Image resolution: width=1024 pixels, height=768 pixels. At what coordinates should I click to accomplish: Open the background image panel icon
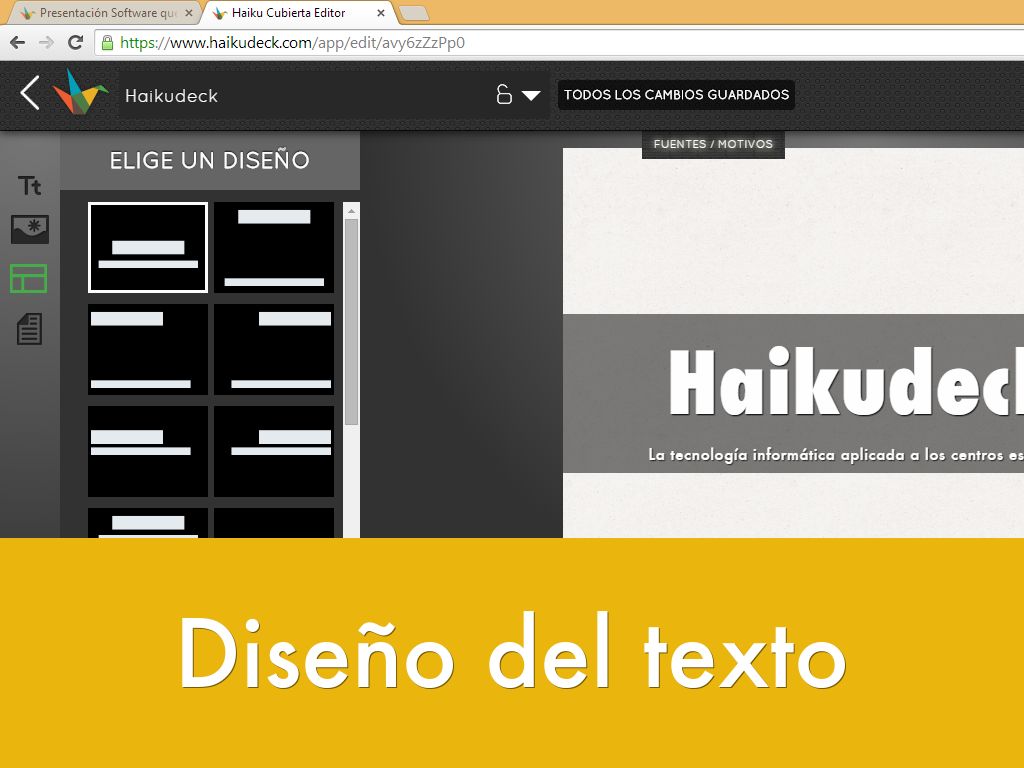coord(29,230)
